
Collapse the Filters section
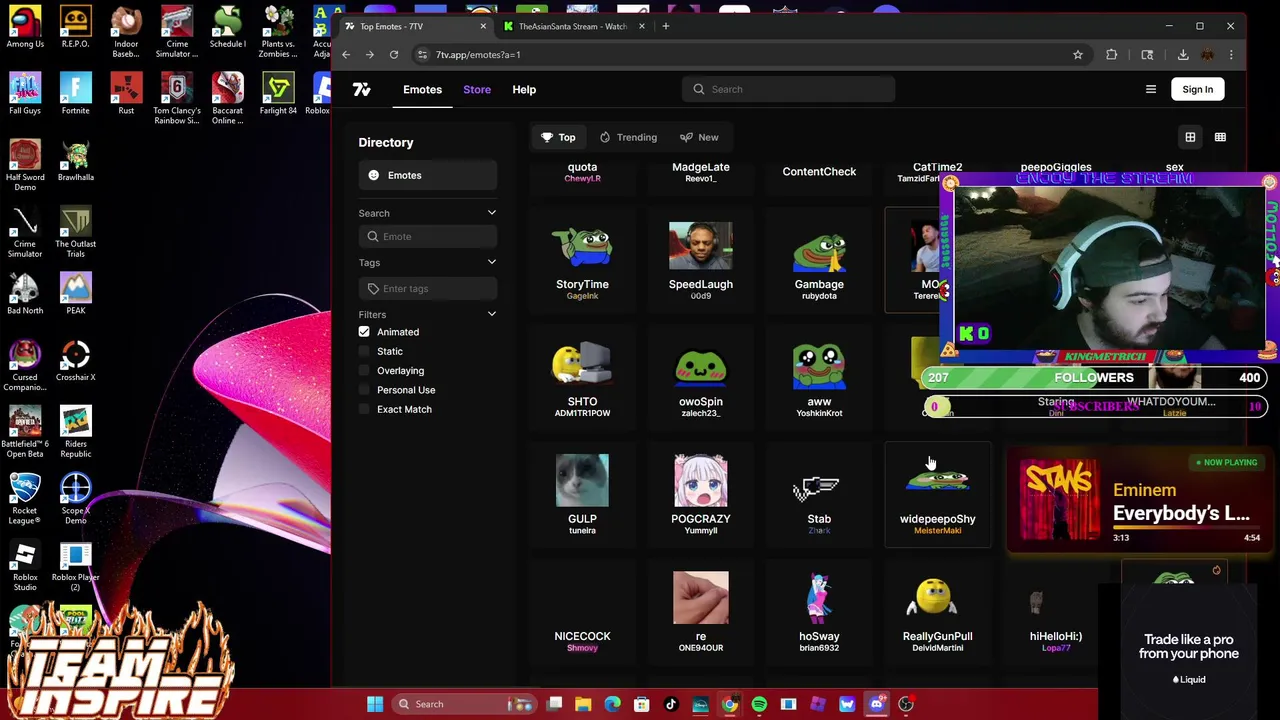tap(491, 314)
